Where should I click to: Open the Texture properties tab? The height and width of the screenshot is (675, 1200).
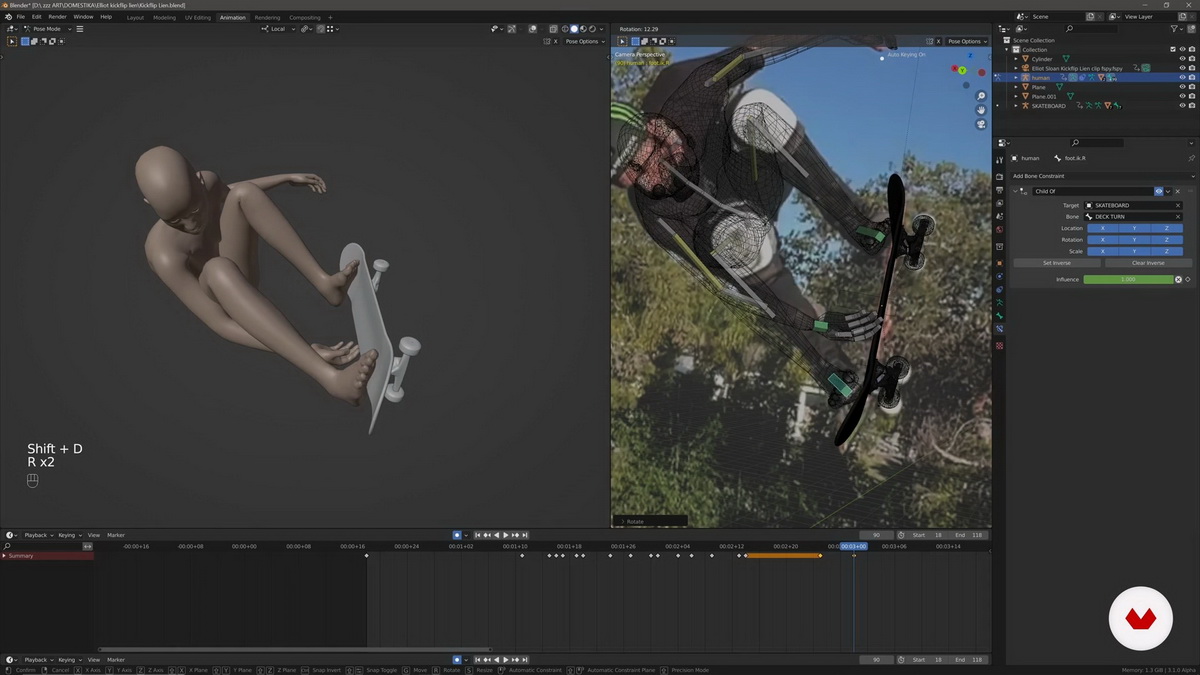pyautogui.click(x=999, y=345)
